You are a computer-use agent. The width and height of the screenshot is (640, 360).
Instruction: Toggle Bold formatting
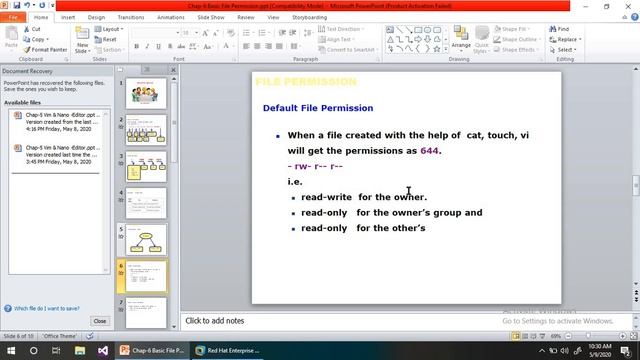136,47
